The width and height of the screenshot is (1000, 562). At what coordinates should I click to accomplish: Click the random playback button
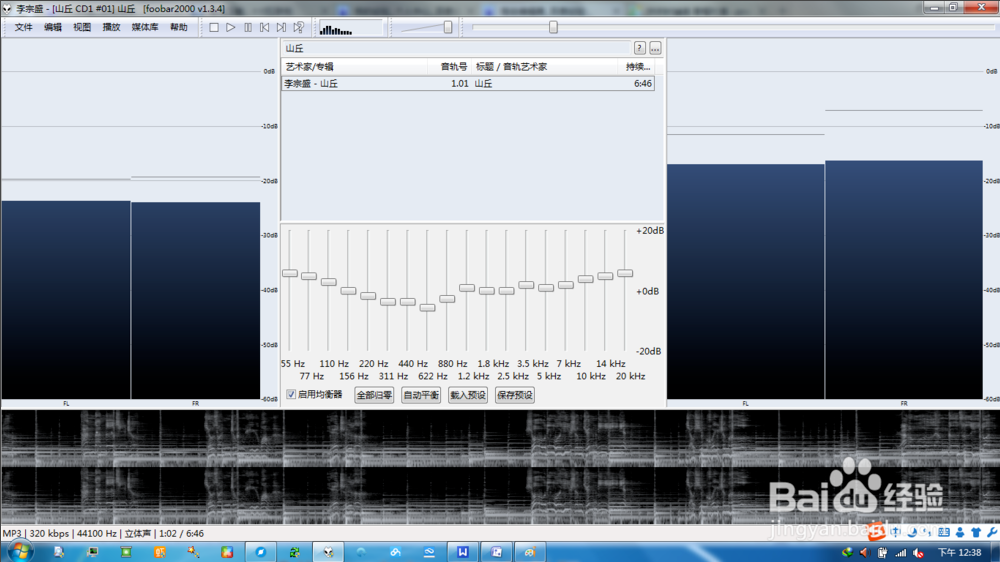pos(298,28)
